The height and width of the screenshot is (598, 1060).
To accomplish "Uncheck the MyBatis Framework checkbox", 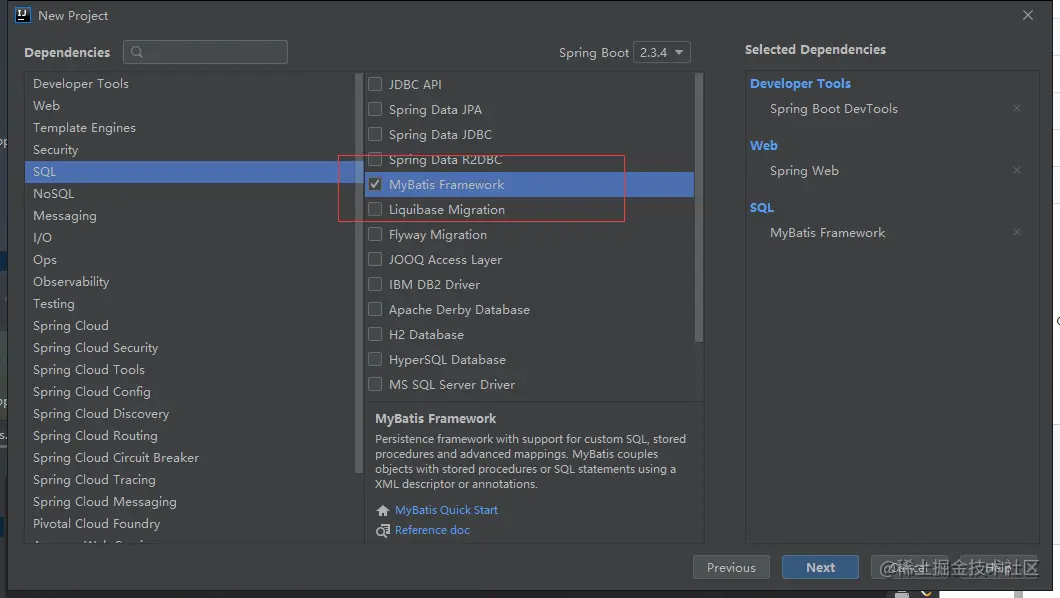I will click(x=375, y=184).
